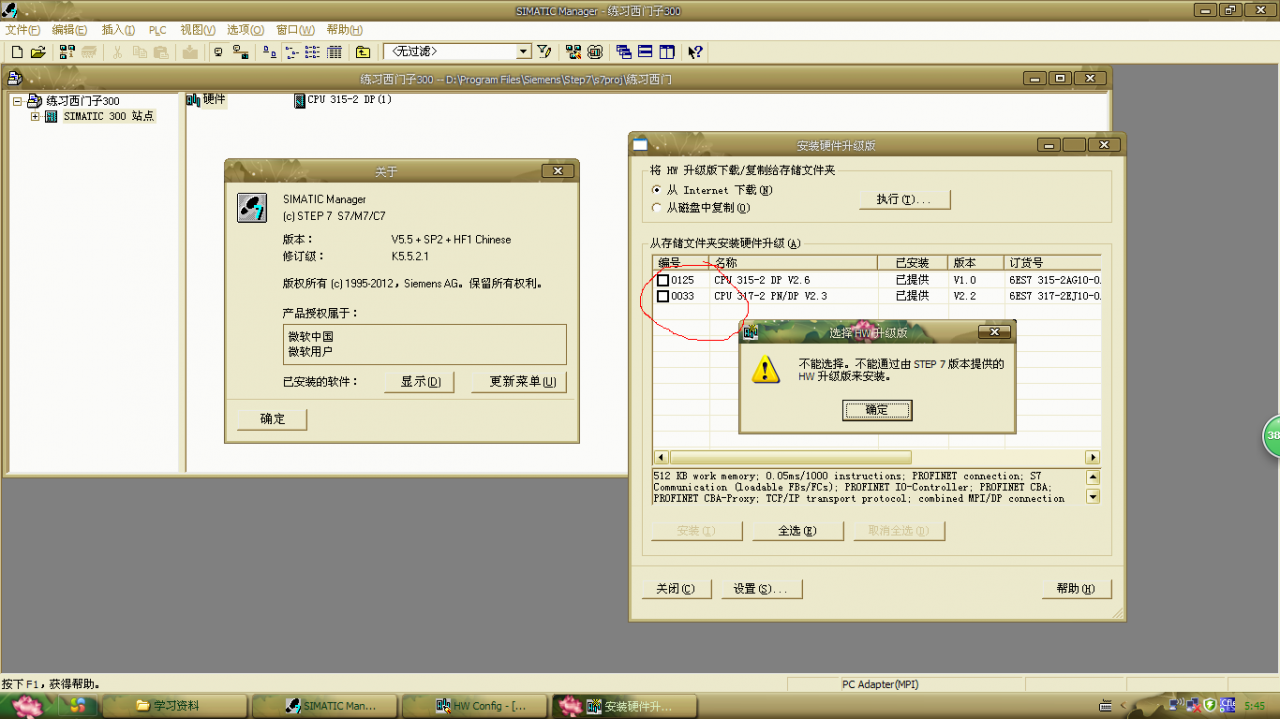Switch to Large Icons view
1280x719 pixels.
tap(270, 52)
